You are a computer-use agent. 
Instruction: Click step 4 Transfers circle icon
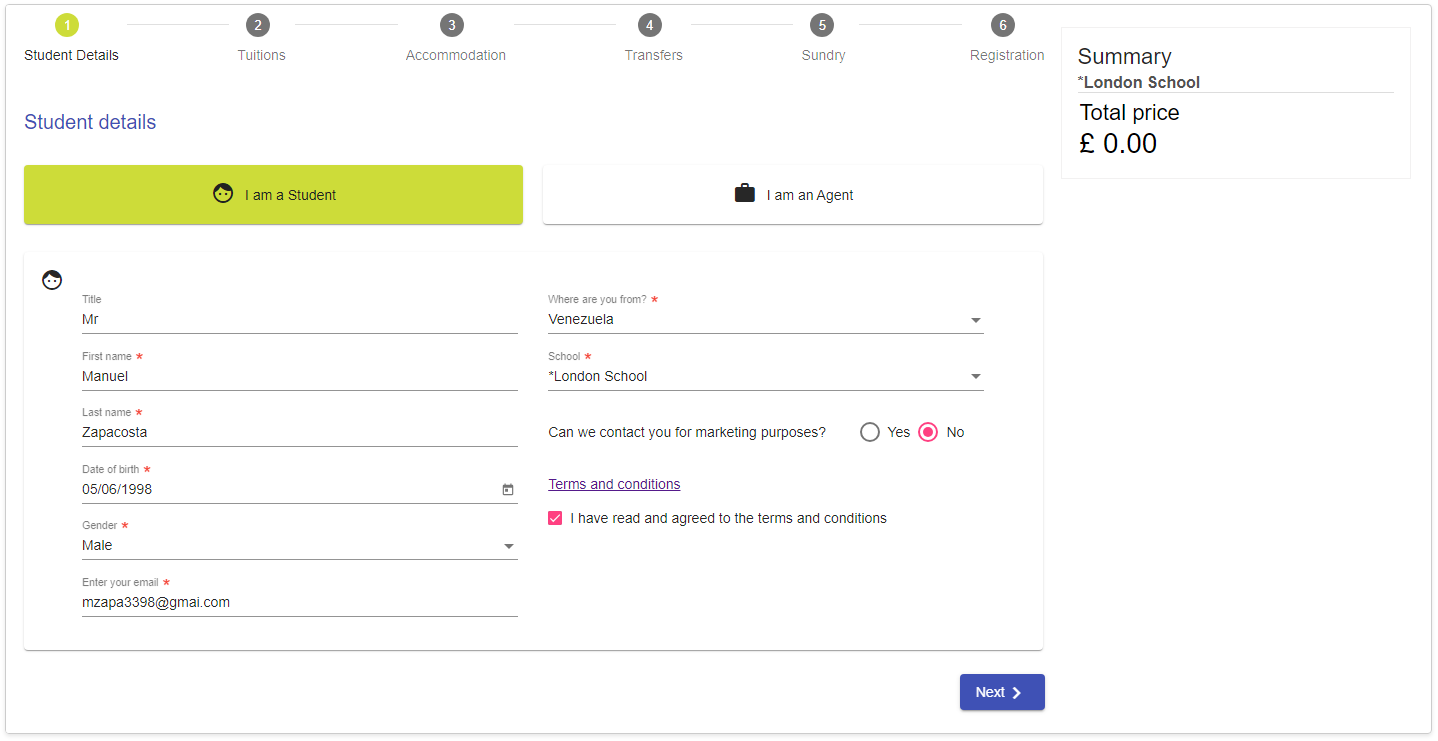click(650, 25)
